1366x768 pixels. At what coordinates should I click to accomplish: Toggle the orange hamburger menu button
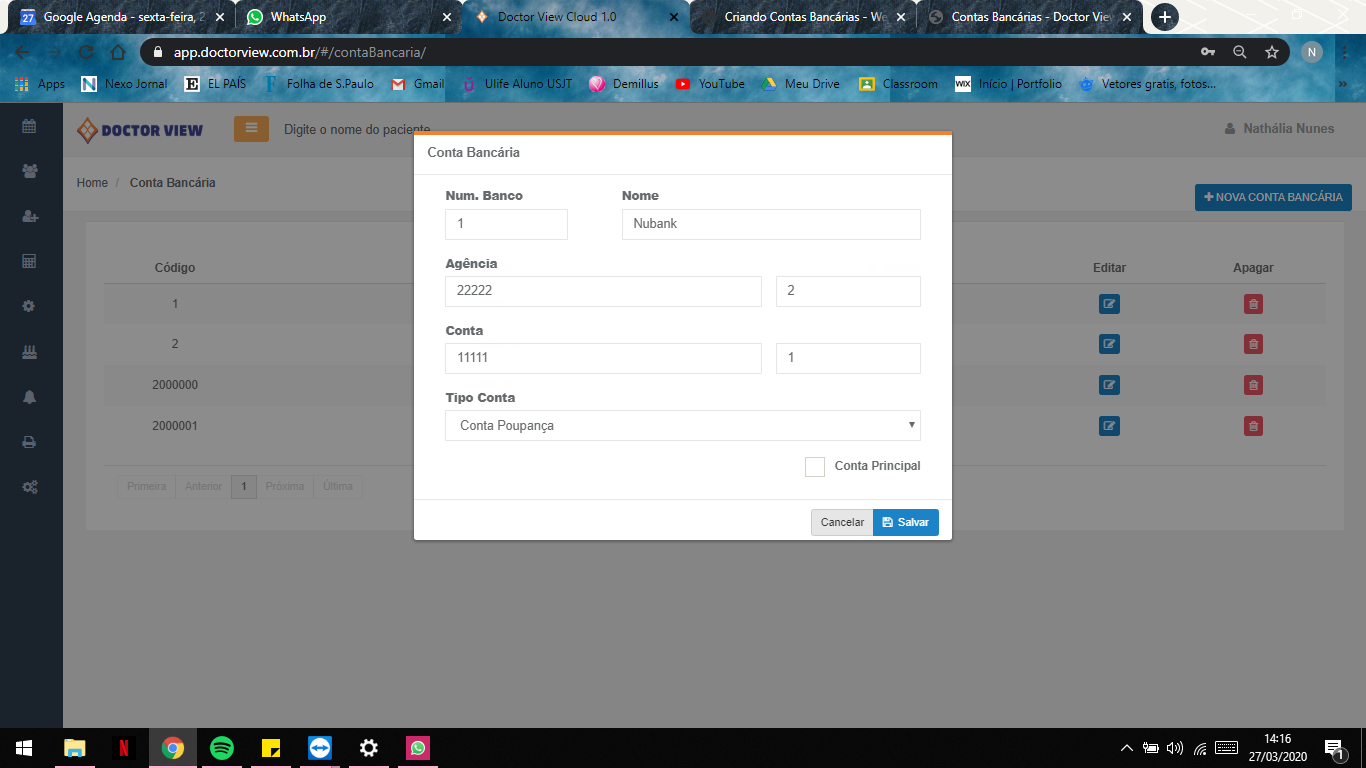(251, 129)
